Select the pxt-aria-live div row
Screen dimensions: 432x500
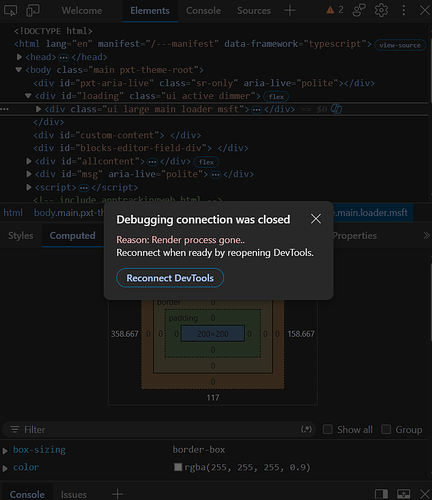[x=204, y=83]
